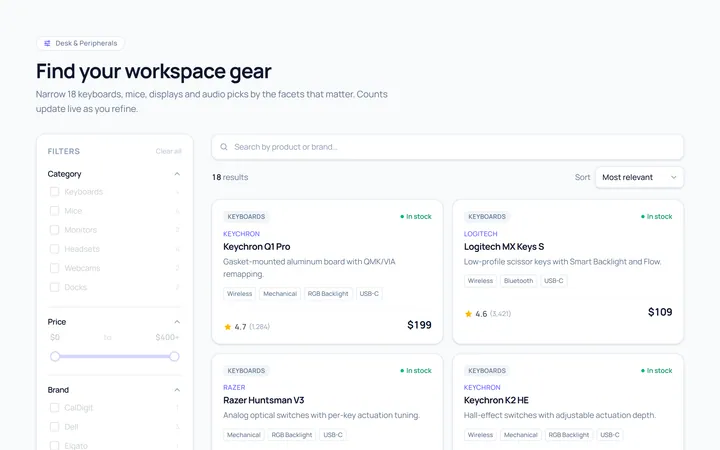The image size is (720, 450).
Task: Check the Docks category checkbox
Action: tap(54, 287)
